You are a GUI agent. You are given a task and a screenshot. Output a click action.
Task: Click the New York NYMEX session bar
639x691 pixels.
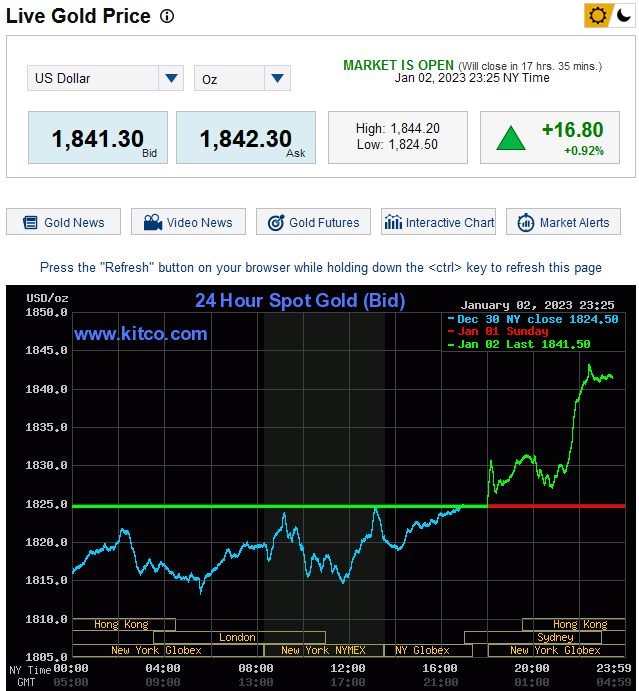point(323,650)
